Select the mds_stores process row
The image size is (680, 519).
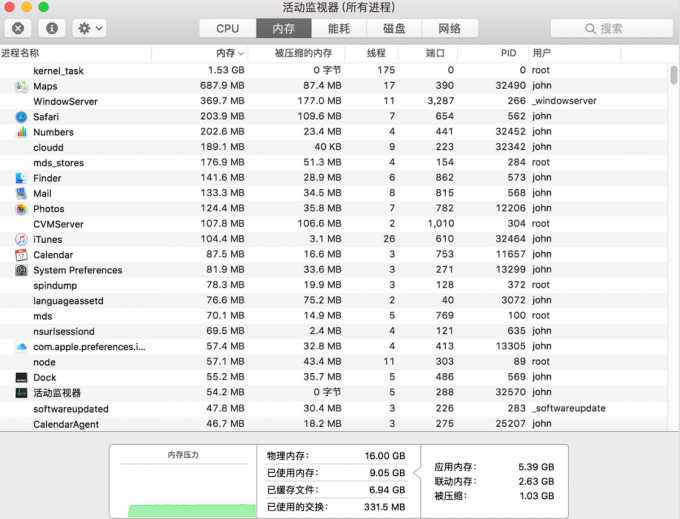coord(333,163)
